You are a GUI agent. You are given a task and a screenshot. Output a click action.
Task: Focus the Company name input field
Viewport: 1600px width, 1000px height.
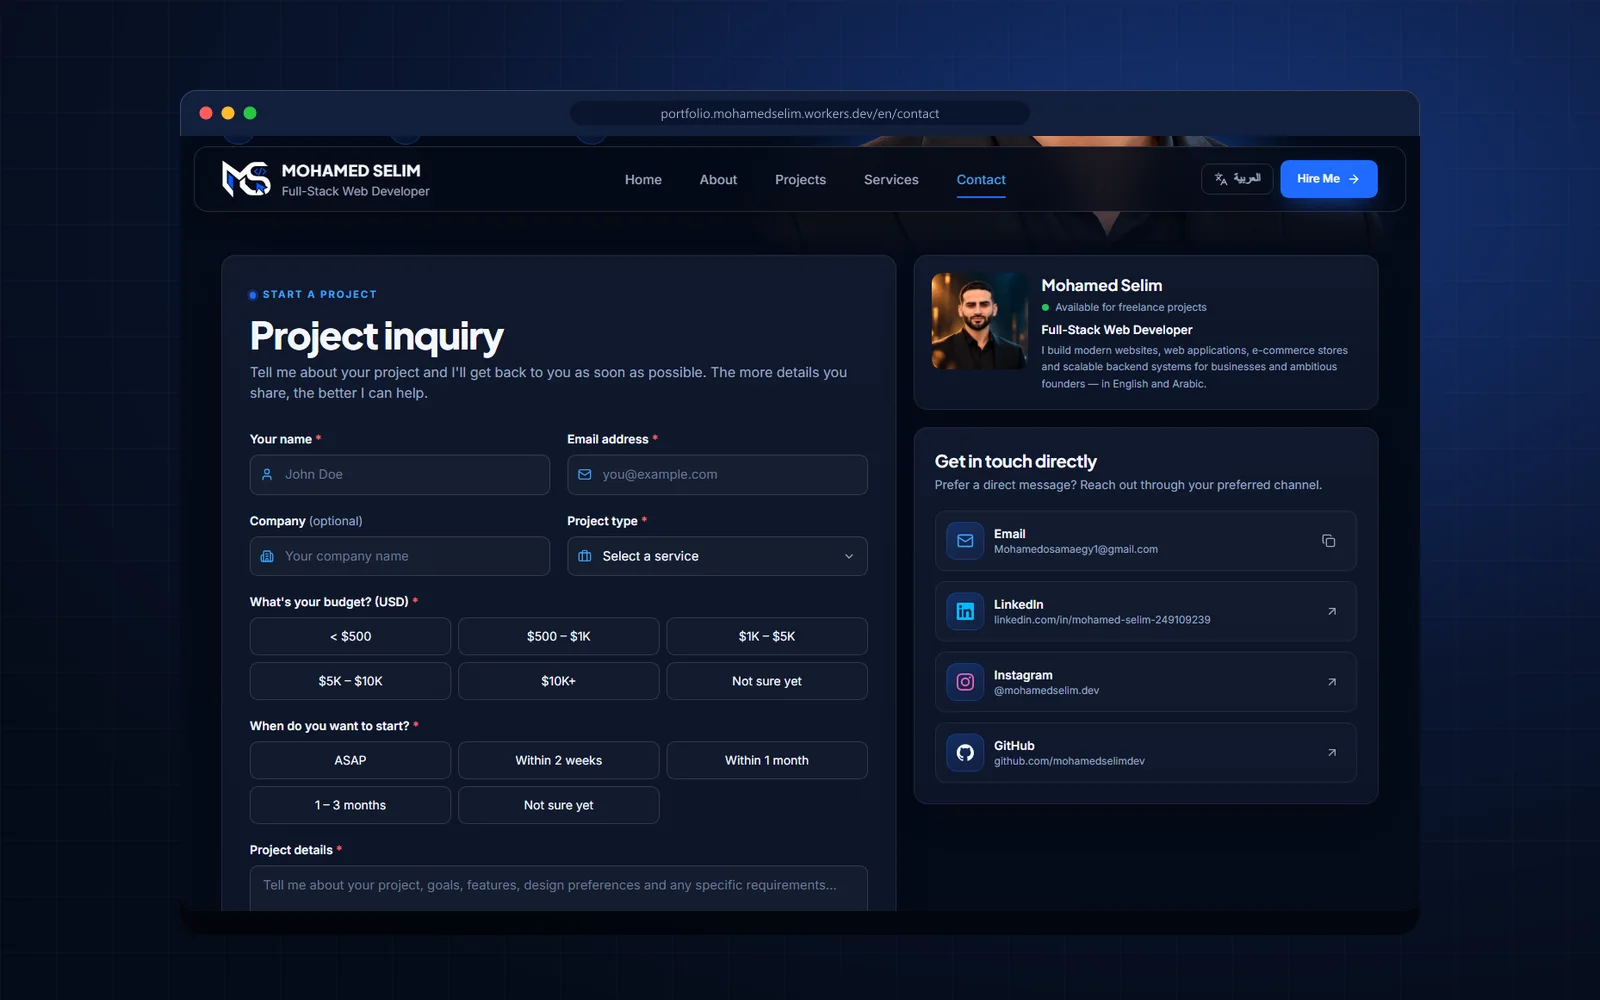400,556
